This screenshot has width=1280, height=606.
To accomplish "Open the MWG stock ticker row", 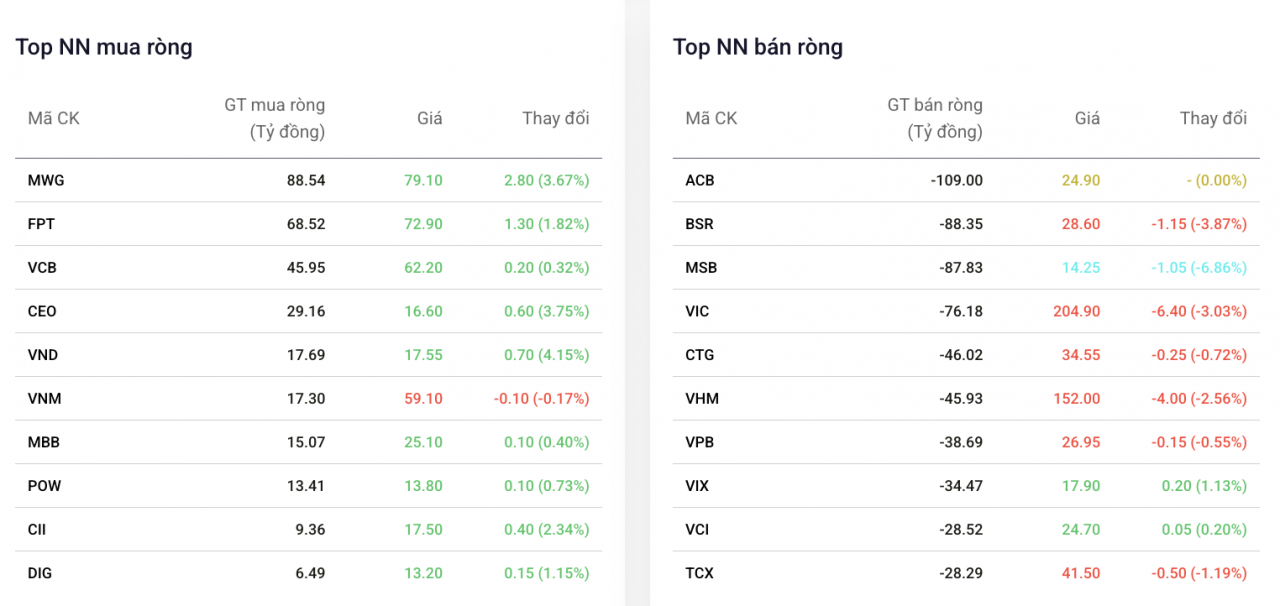I will click(308, 181).
